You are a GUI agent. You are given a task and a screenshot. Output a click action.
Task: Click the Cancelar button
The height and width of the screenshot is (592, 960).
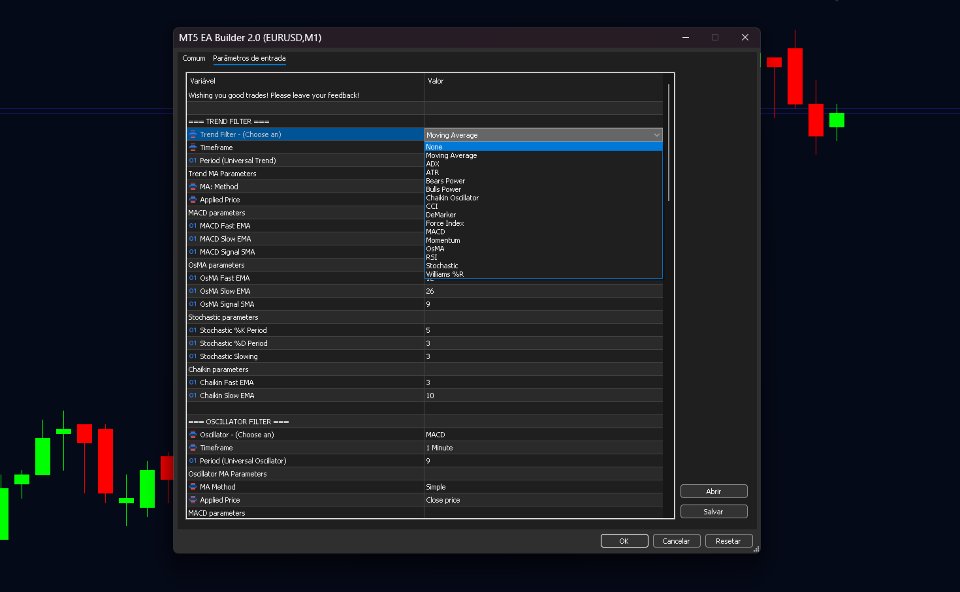click(676, 541)
